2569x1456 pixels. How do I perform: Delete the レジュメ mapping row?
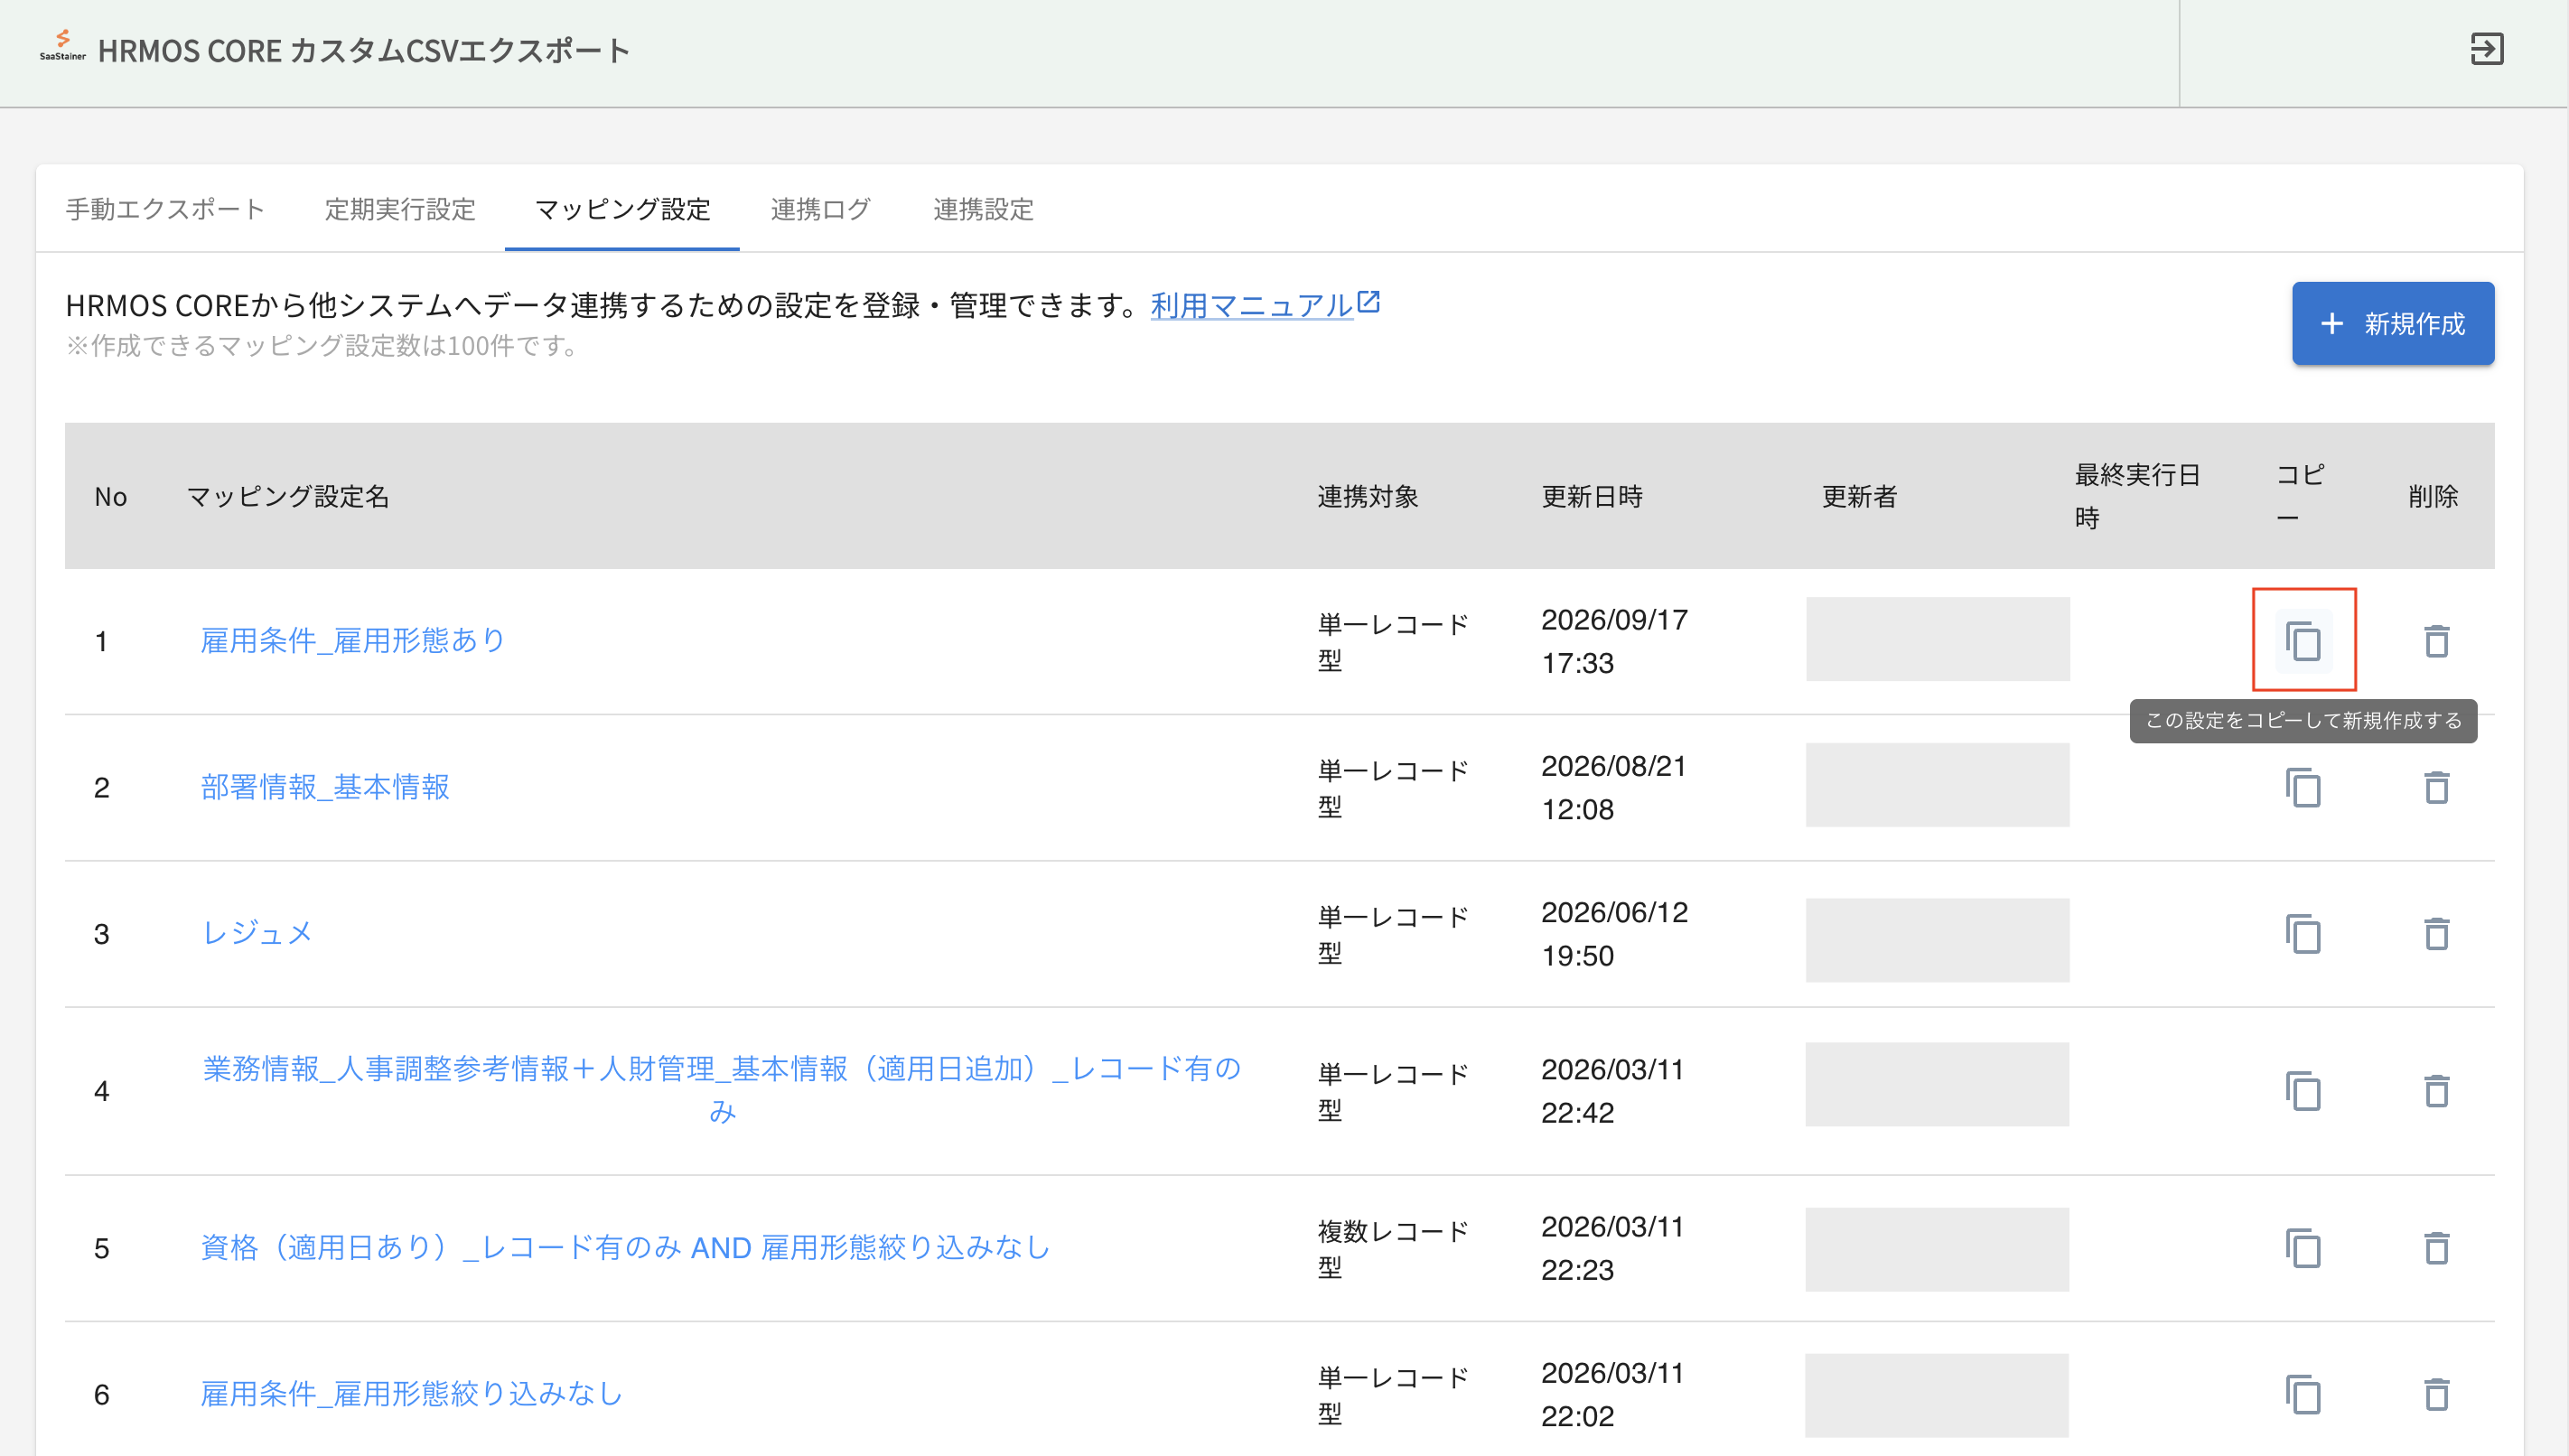click(2436, 934)
